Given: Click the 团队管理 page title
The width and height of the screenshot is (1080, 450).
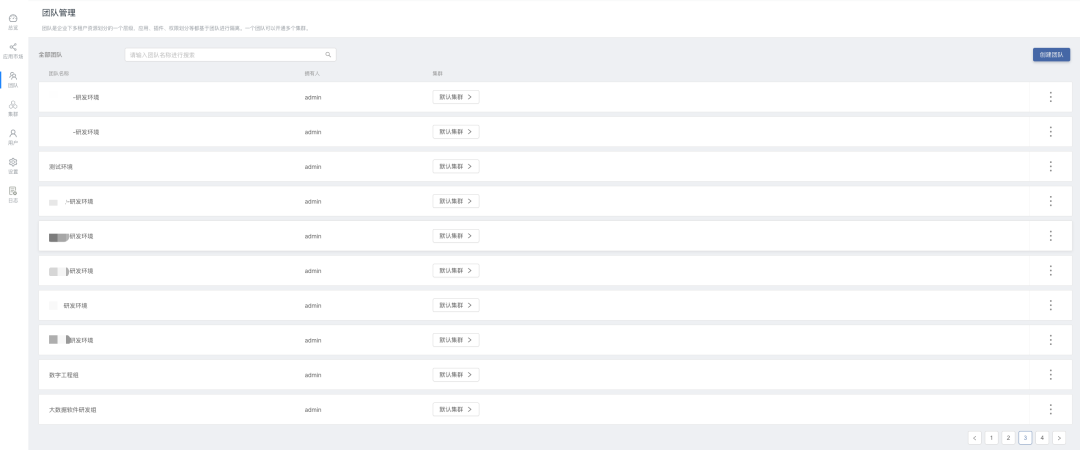Looking at the screenshot, I should click(x=59, y=12).
